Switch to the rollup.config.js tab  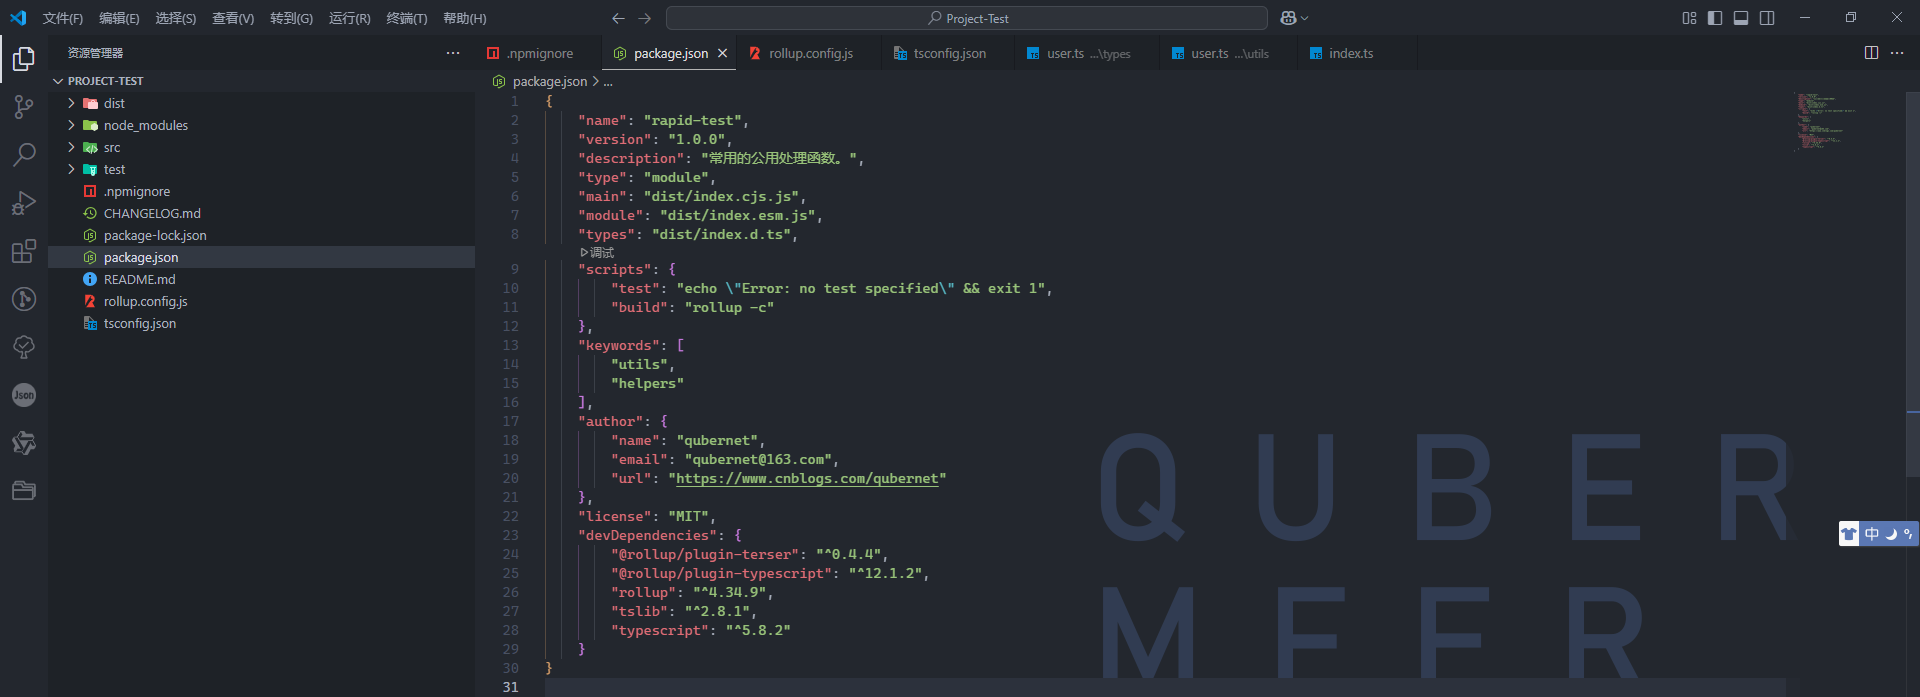(810, 53)
